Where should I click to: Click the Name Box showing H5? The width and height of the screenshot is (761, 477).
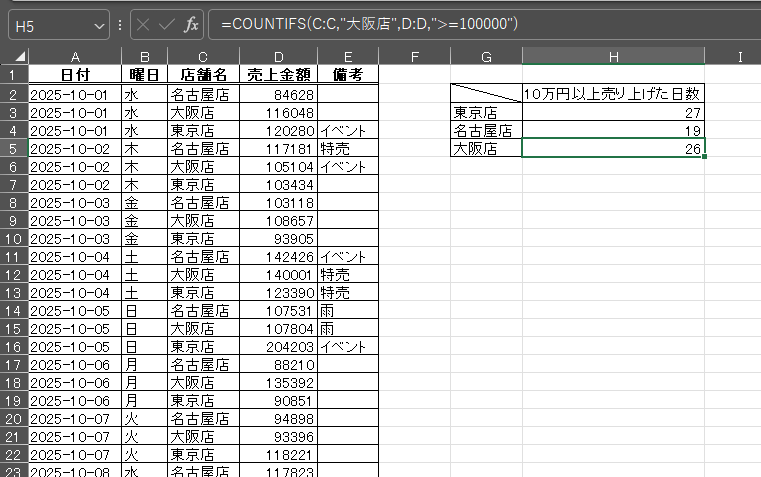50,24
